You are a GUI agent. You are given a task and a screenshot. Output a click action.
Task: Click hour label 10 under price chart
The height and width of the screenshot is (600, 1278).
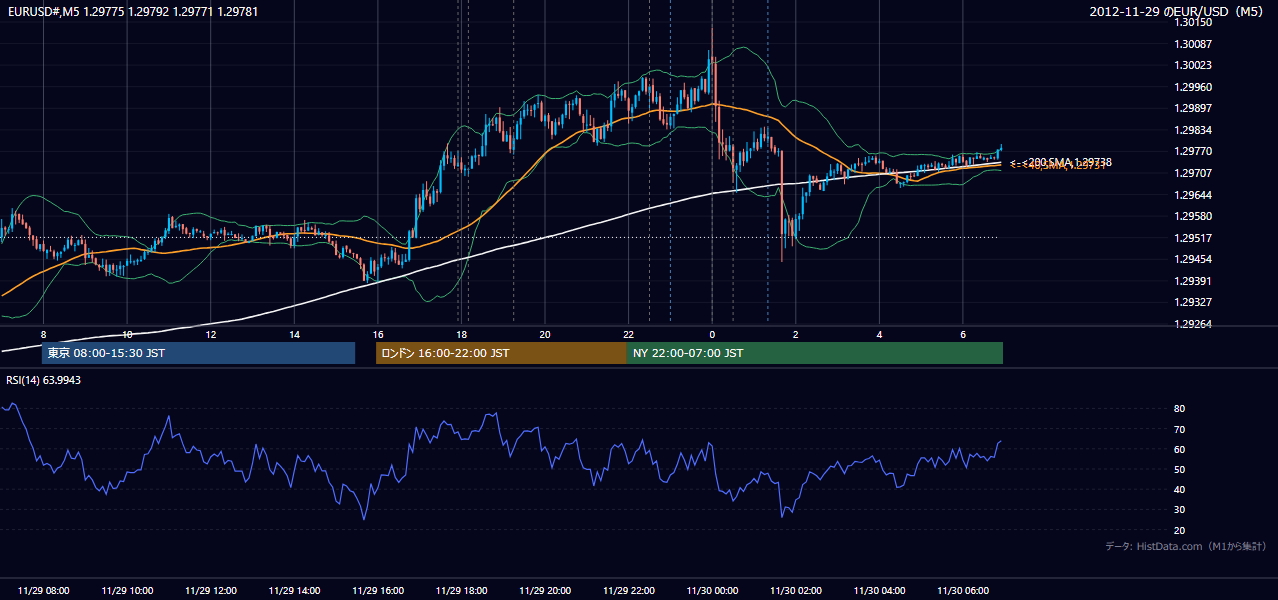click(x=127, y=334)
